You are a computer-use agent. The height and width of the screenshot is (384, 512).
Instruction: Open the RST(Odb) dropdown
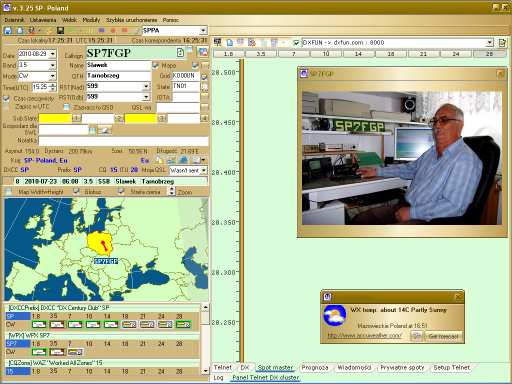[x=146, y=97]
